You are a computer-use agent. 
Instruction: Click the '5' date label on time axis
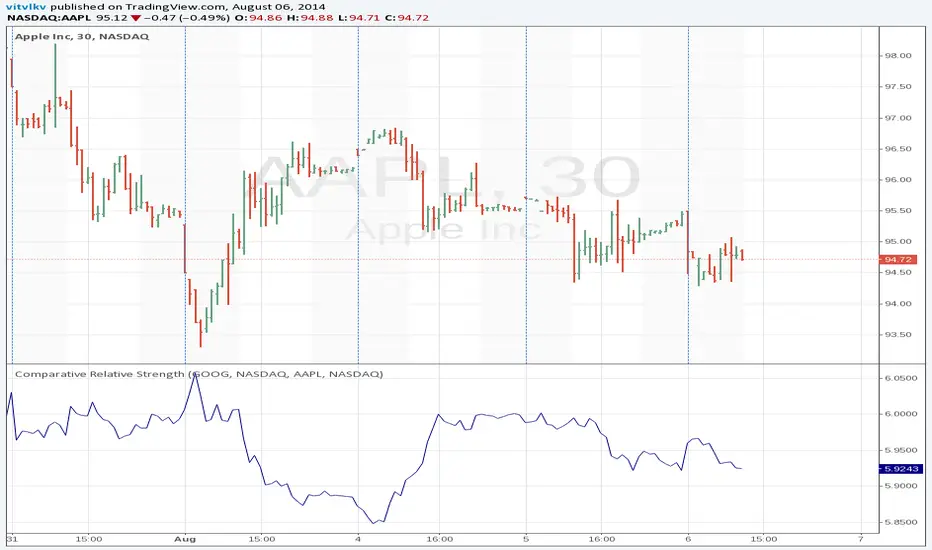pos(526,539)
